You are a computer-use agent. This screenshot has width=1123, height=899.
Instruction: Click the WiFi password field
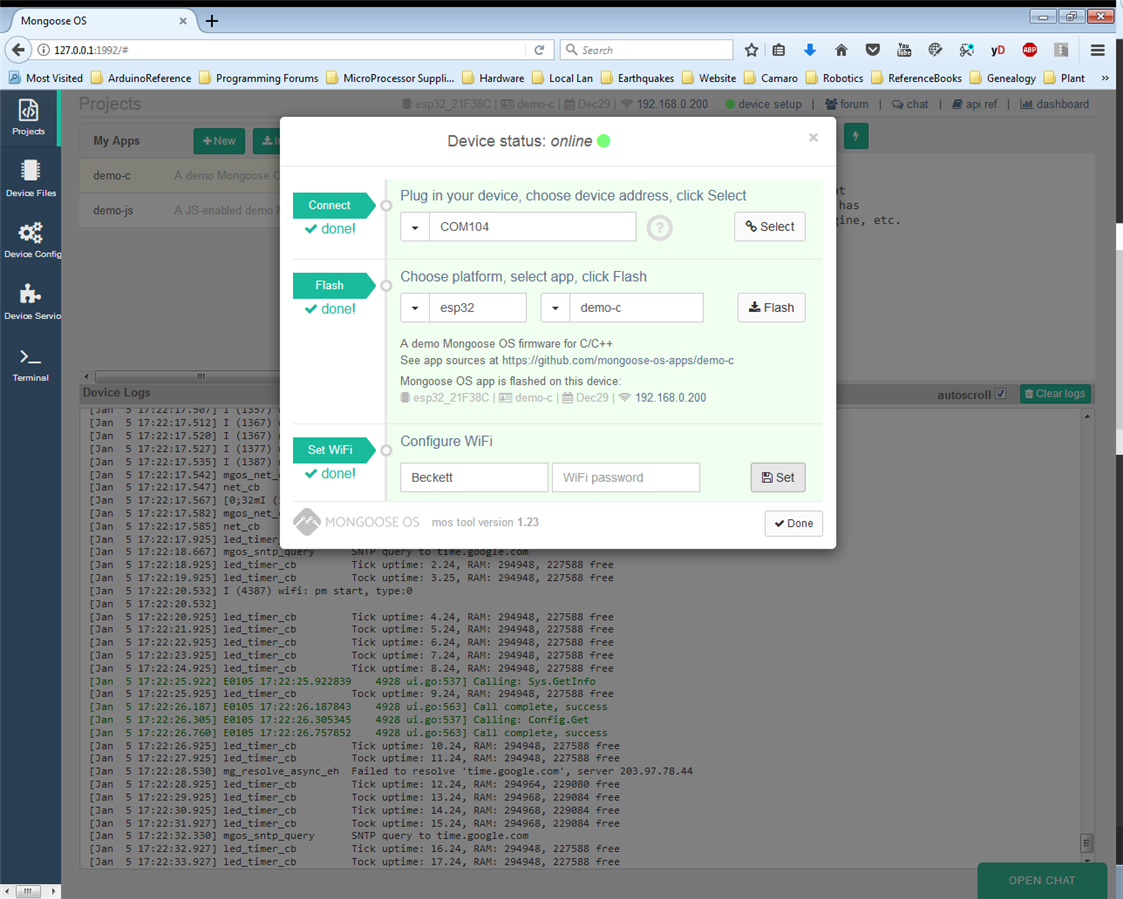pos(625,478)
